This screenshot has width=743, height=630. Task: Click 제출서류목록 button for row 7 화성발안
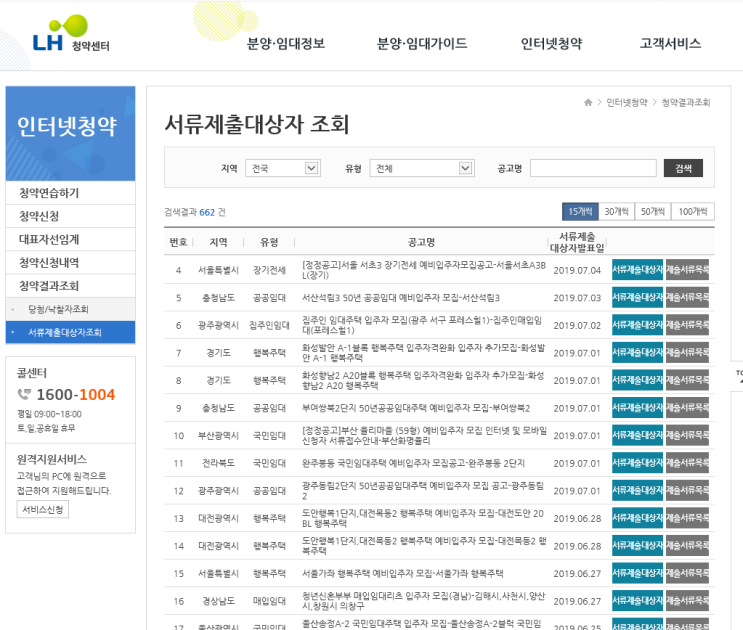[x=687, y=352]
